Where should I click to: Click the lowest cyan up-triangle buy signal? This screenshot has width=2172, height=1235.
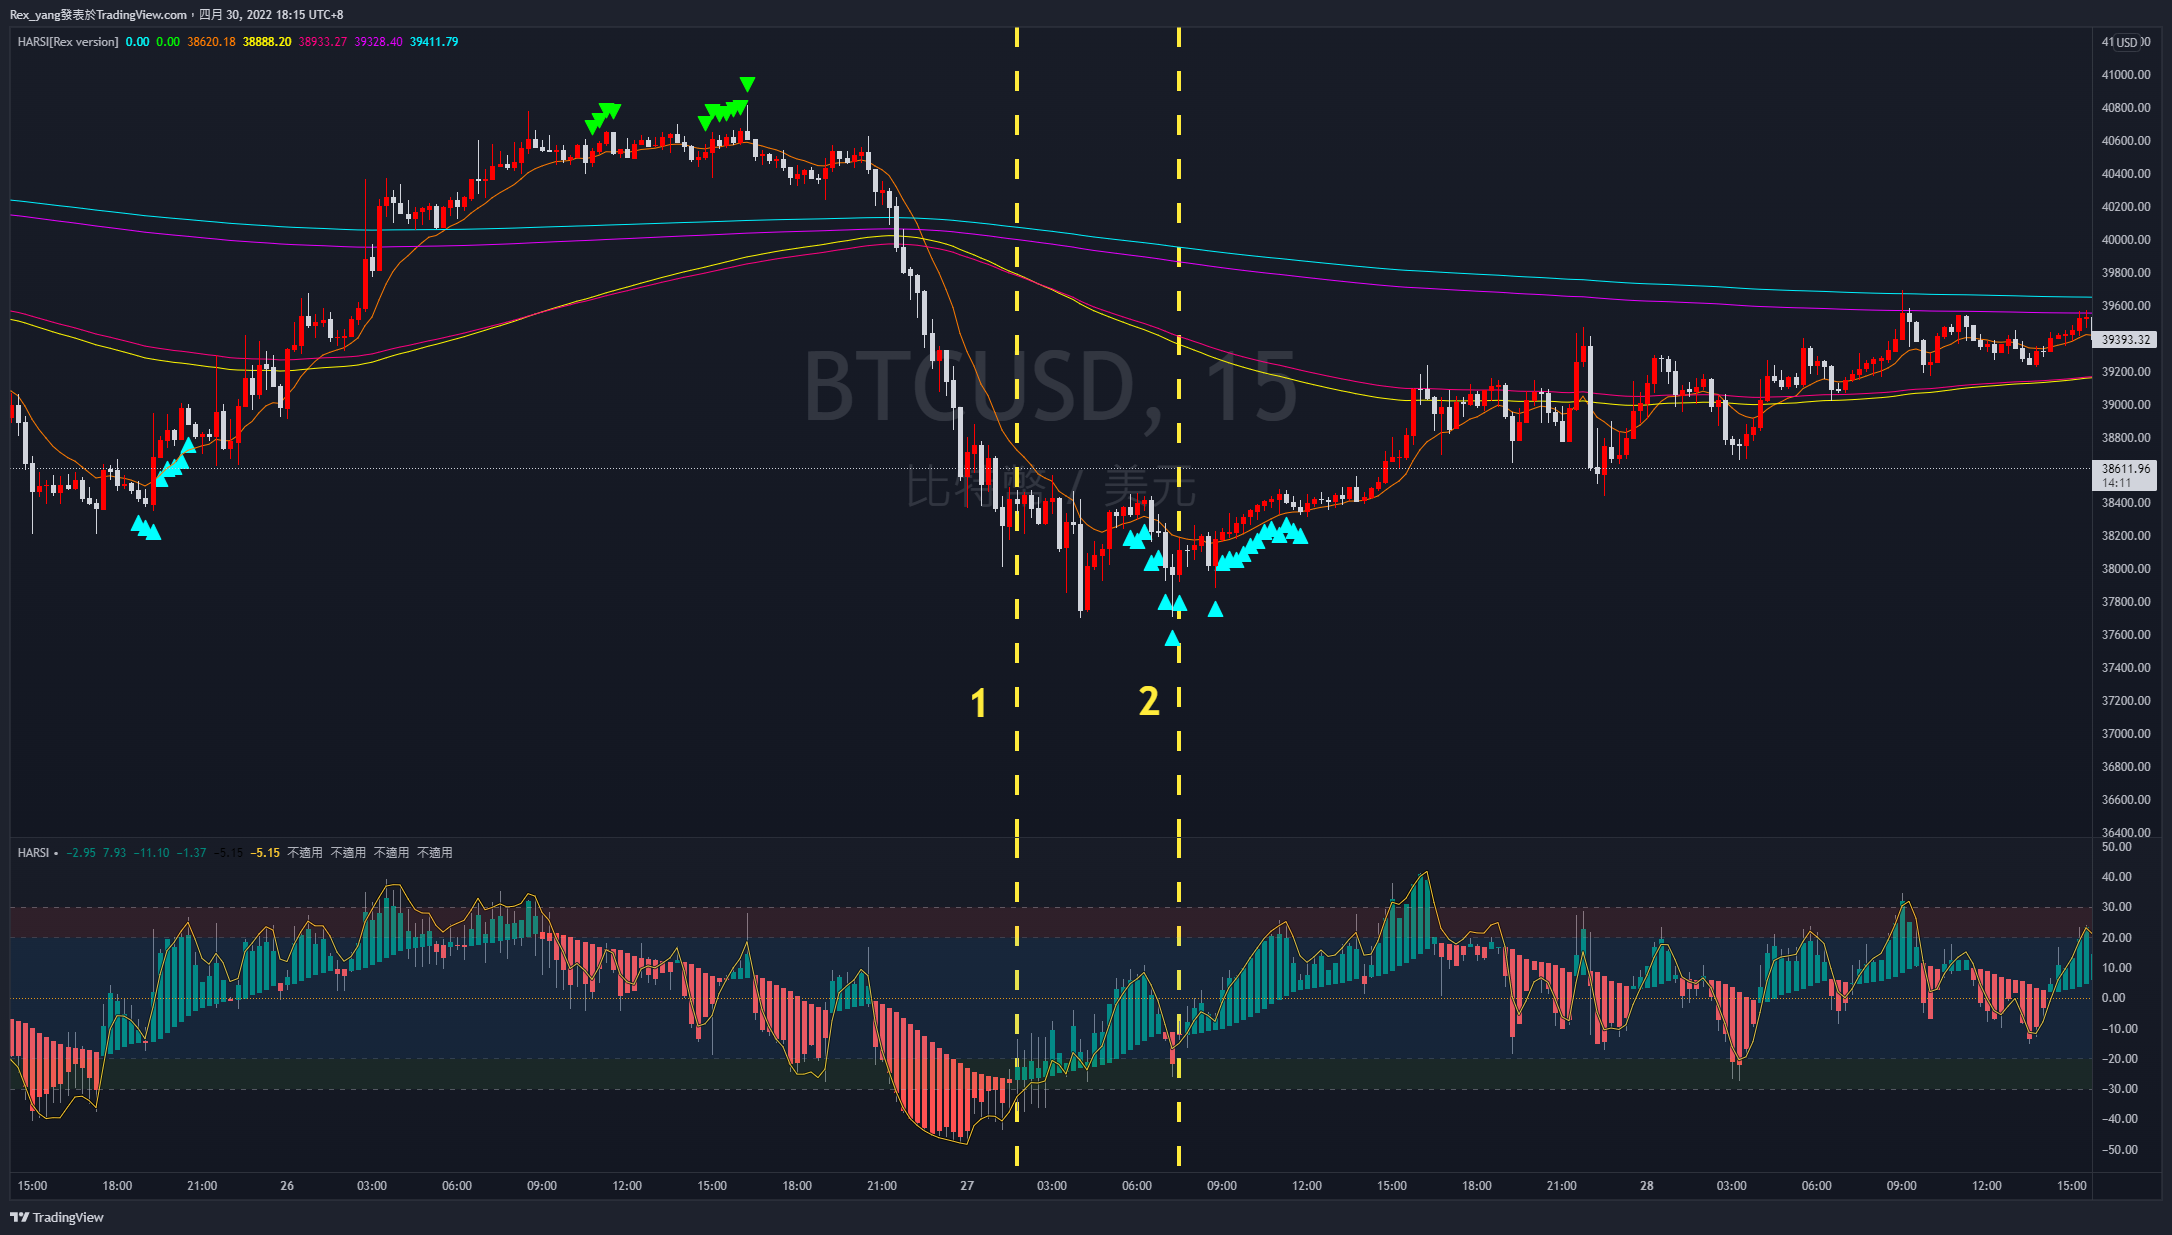[x=1172, y=638]
